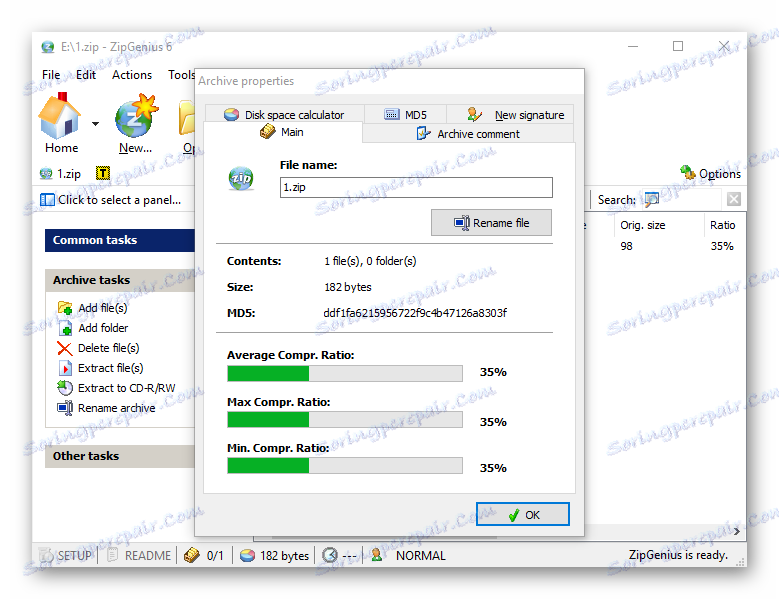Viewport: 779px width, 599px height.
Task: Click the NORMAL user mode status entry
Action: click(x=420, y=555)
